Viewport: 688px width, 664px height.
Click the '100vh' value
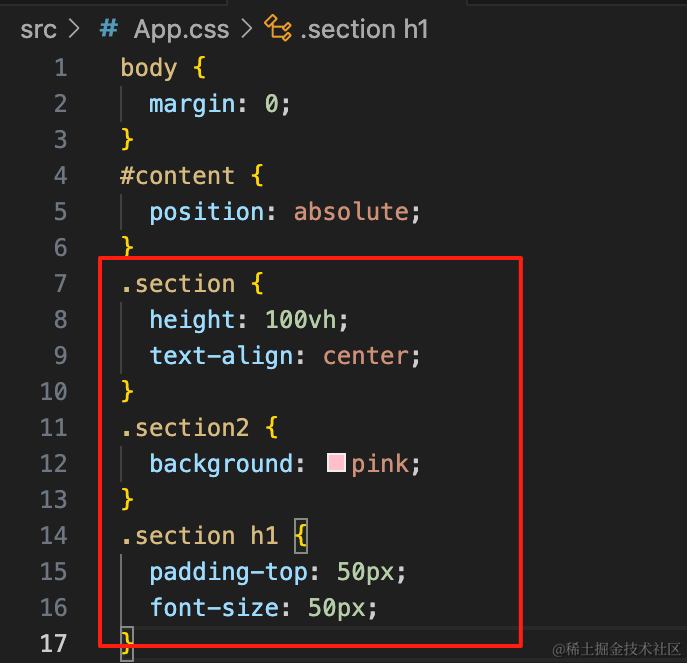coord(301,319)
